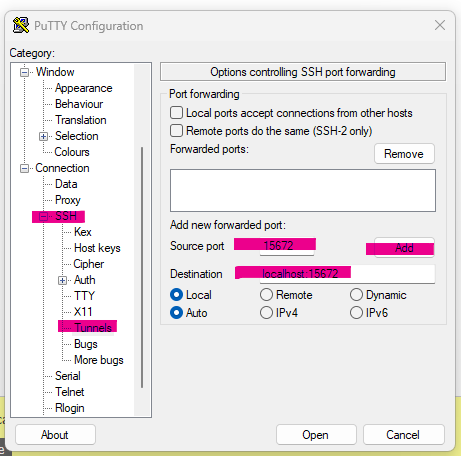This screenshot has width=461, height=456.
Task: Collapse the SSH tree node
Action: tap(43, 216)
